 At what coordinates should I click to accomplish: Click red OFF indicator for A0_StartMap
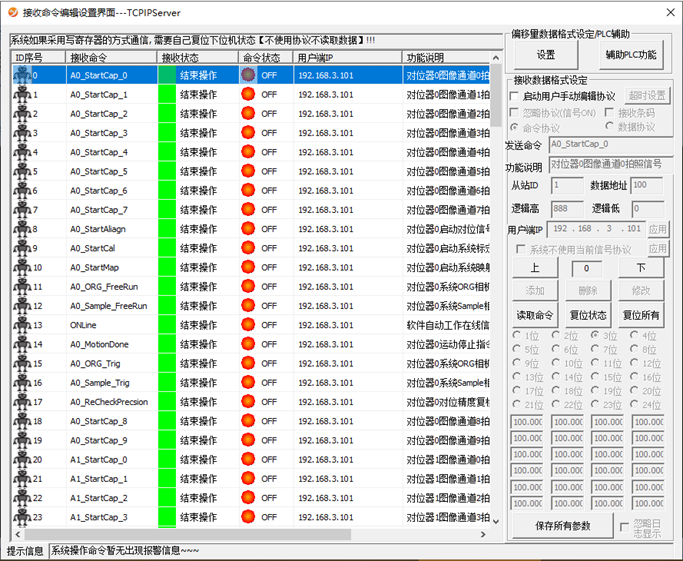click(248, 268)
